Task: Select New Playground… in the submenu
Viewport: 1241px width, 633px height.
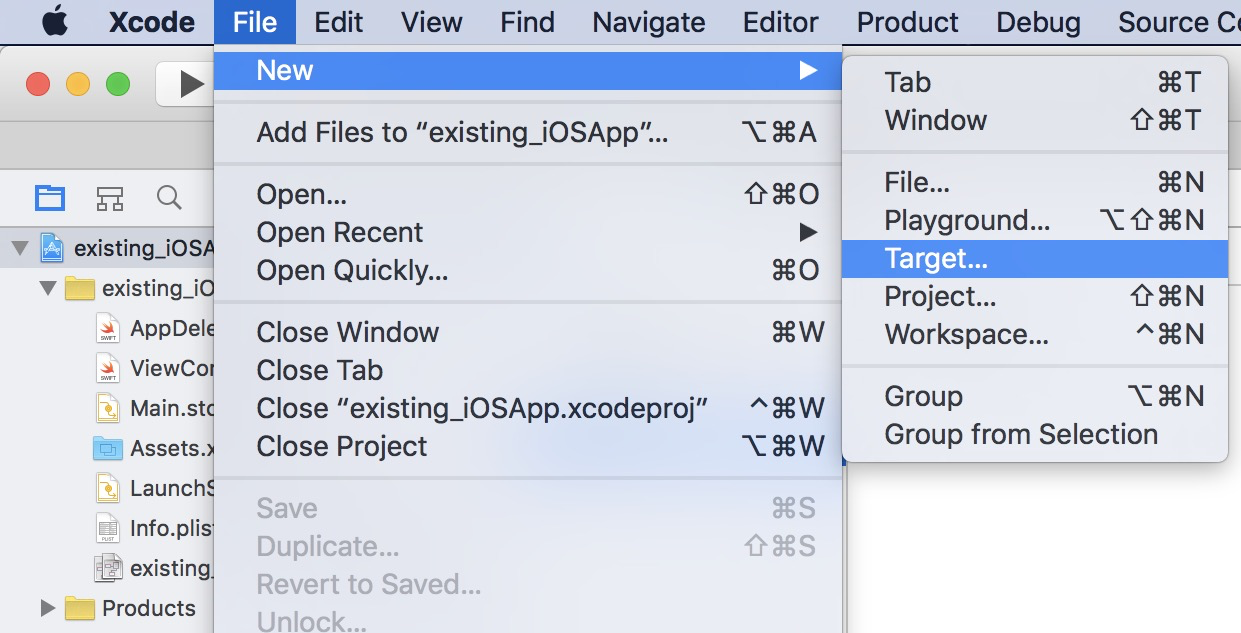Action: point(1035,220)
